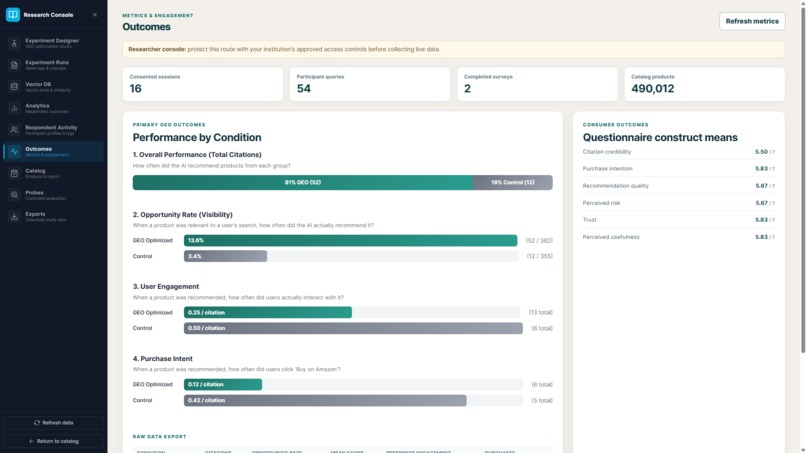Click the Recommendation quality row
The width and height of the screenshot is (806, 453).
[x=679, y=186]
